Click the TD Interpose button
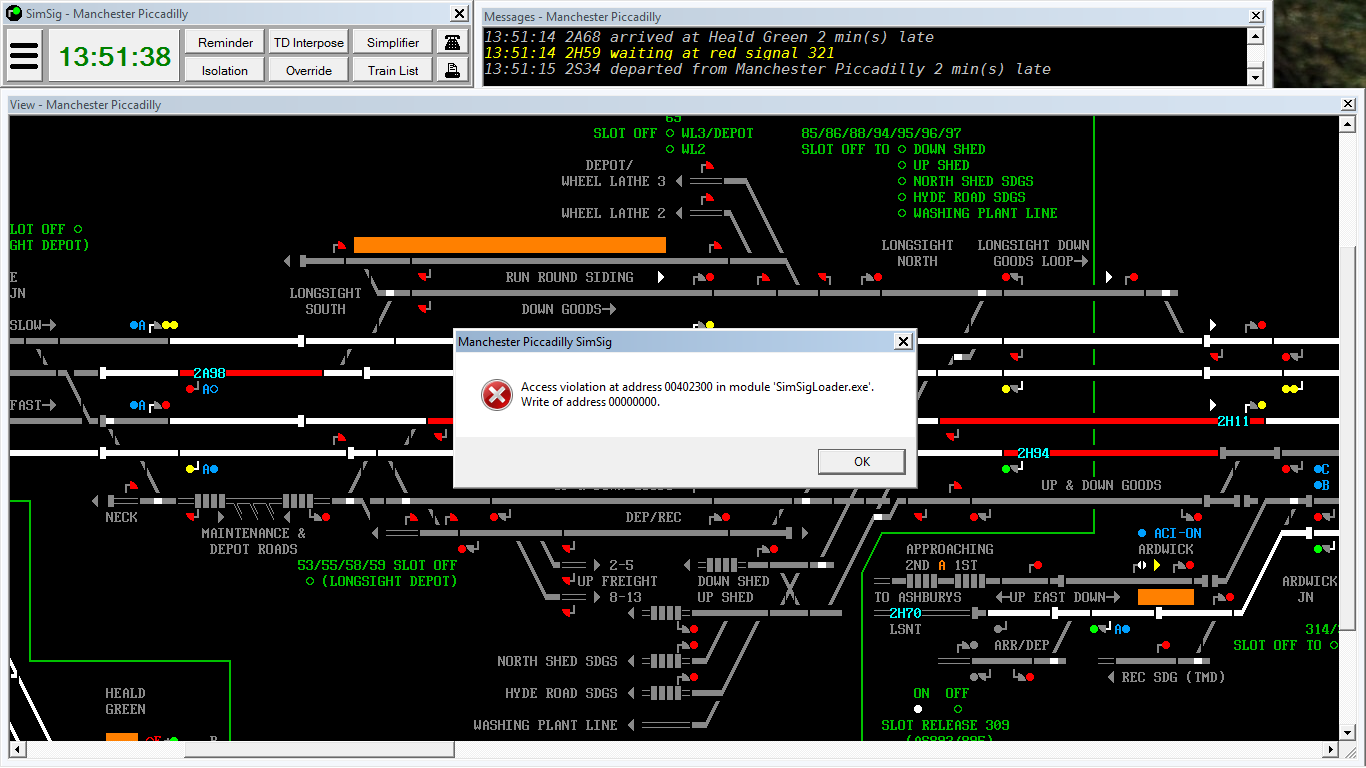 pos(309,42)
